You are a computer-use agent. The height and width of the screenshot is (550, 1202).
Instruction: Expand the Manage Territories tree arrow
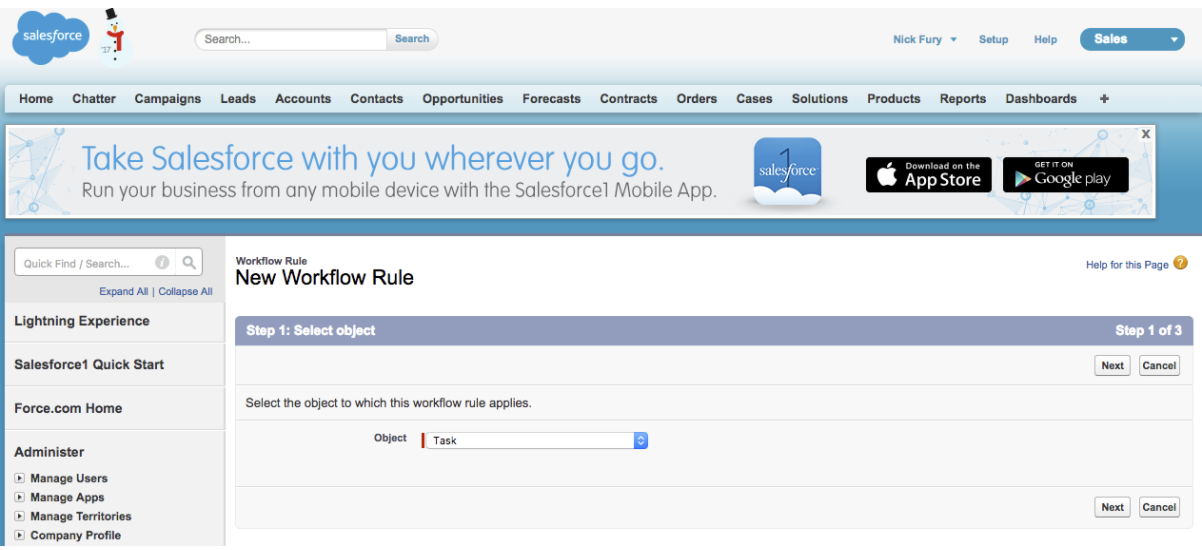(x=19, y=516)
